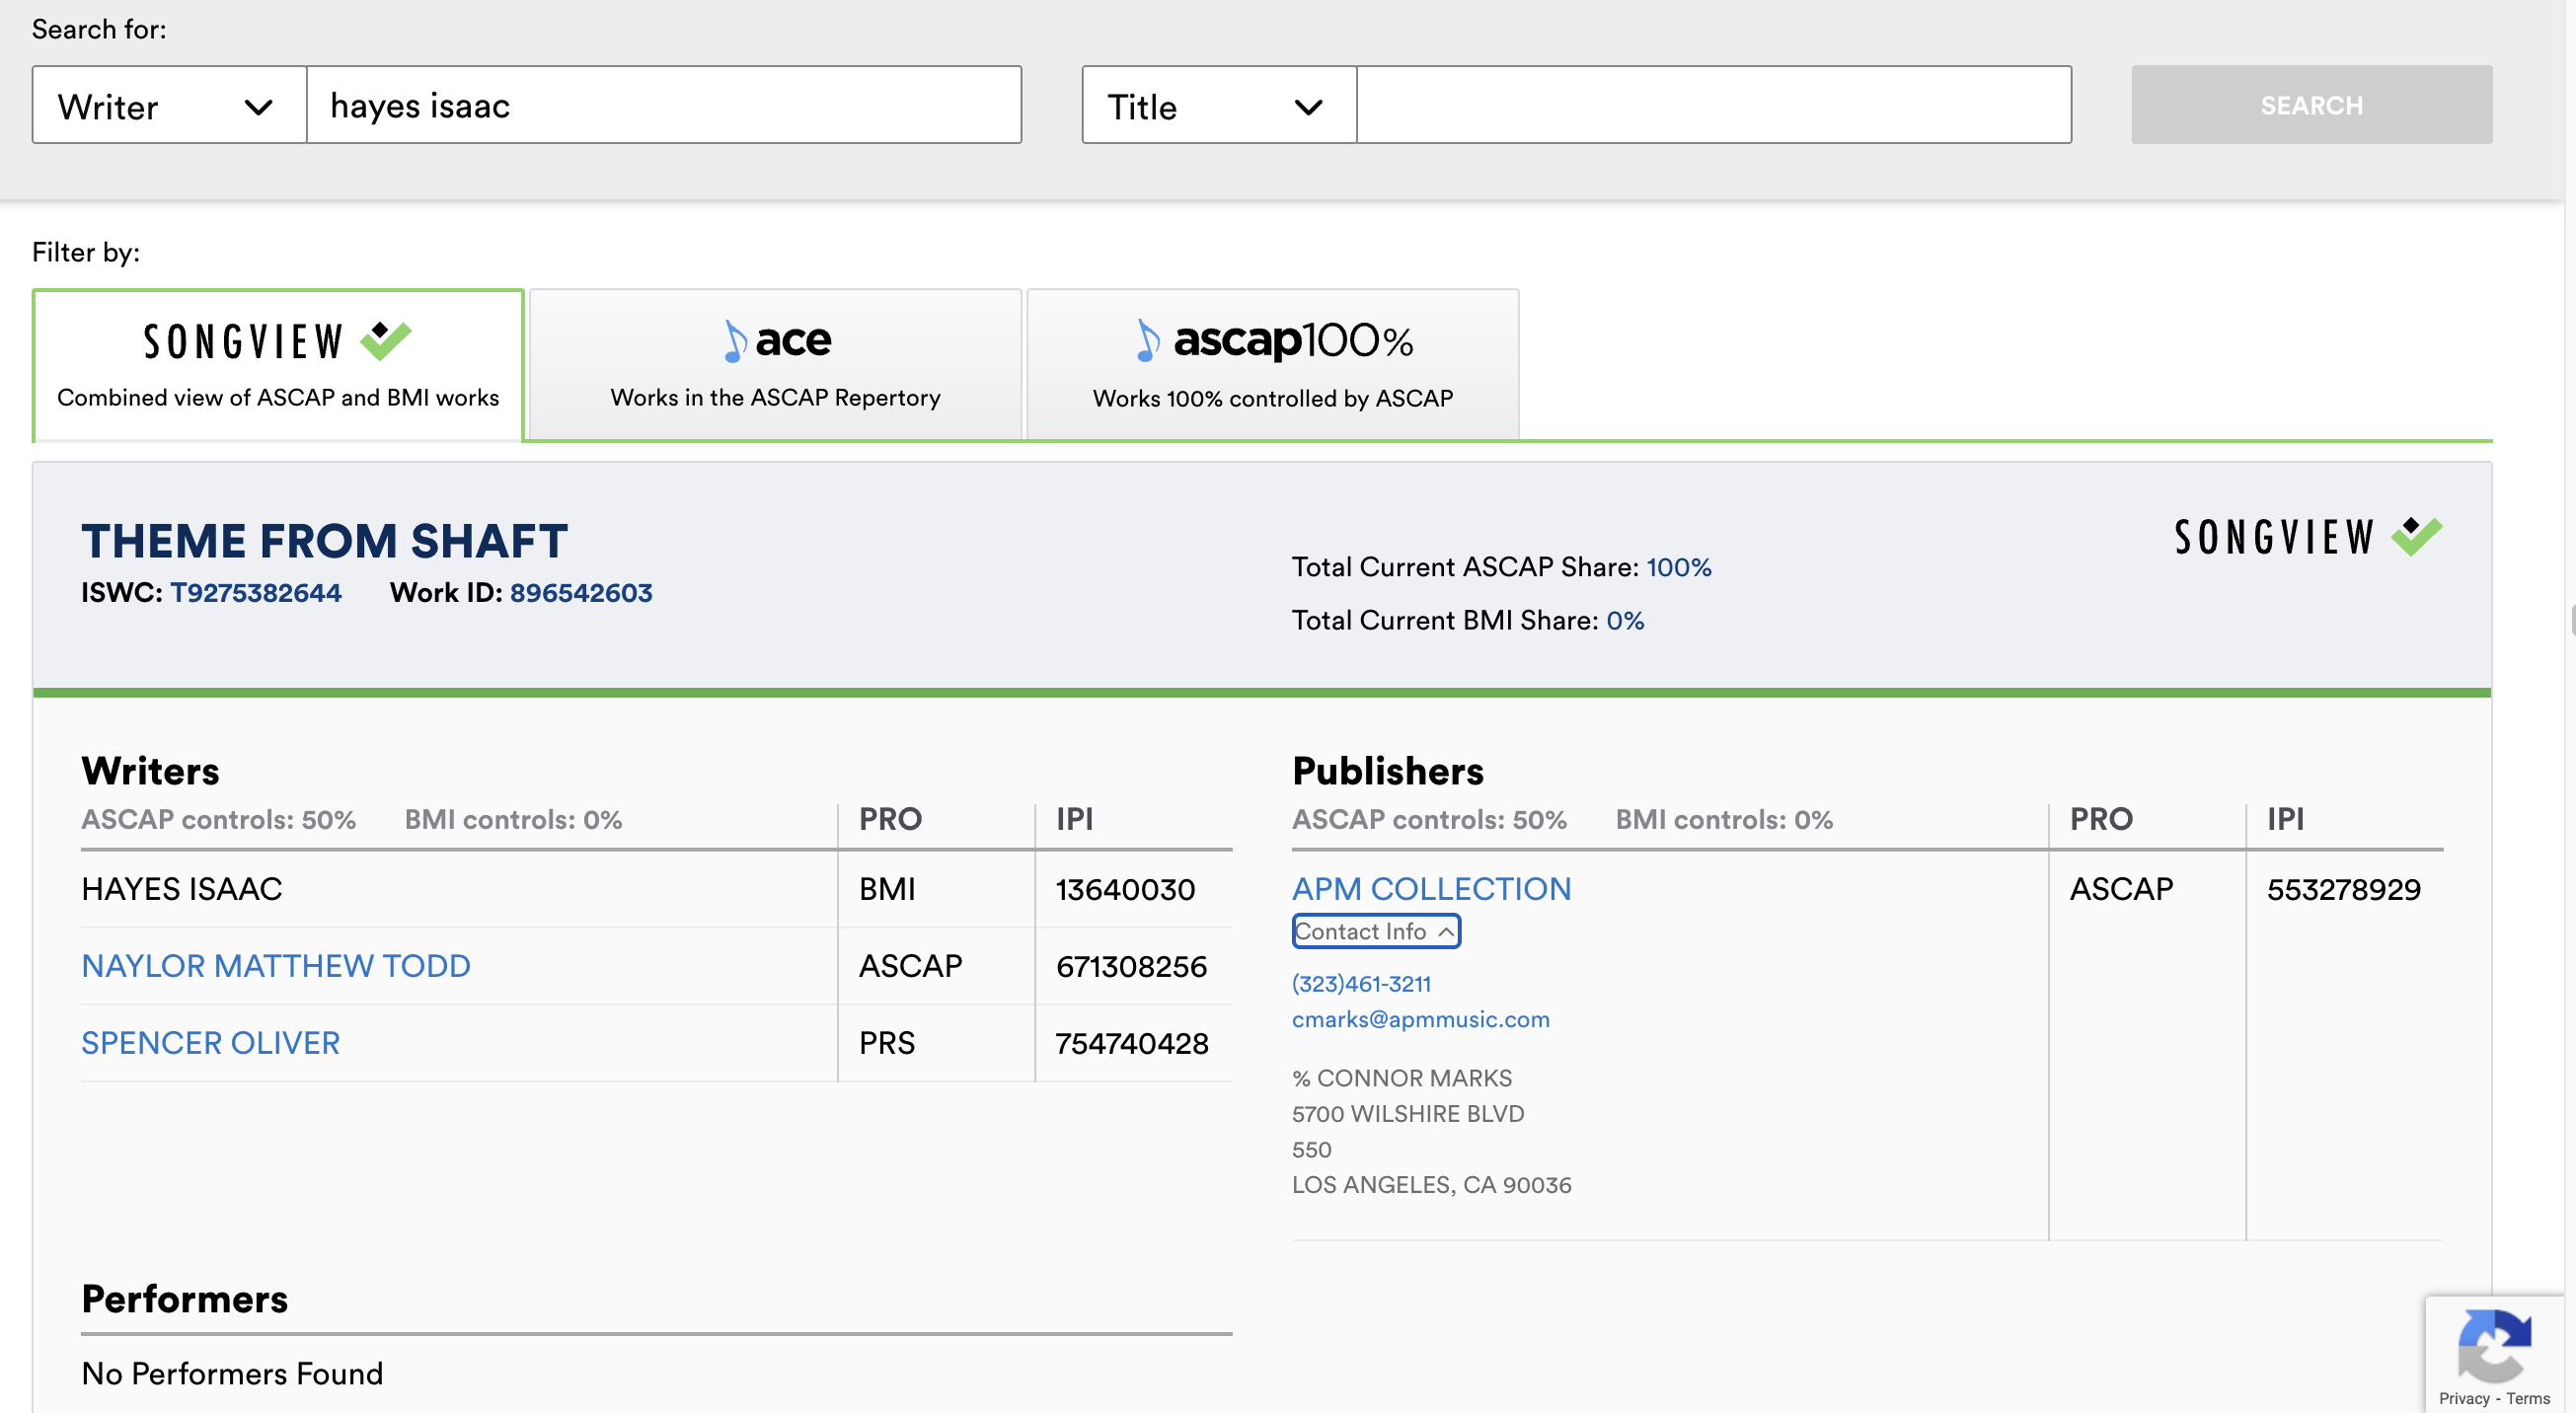Screen dimensions: 2576x1413
Task: Click 'No Performers Found' text
Action: click(x=232, y=1373)
